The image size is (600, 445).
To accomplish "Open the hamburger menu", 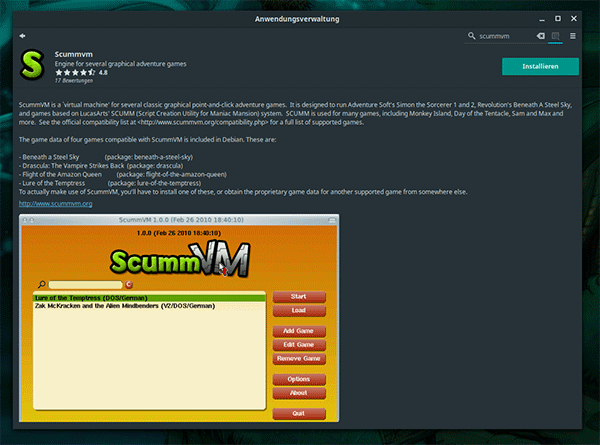I will pyautogui.click(x=573, y=36).
